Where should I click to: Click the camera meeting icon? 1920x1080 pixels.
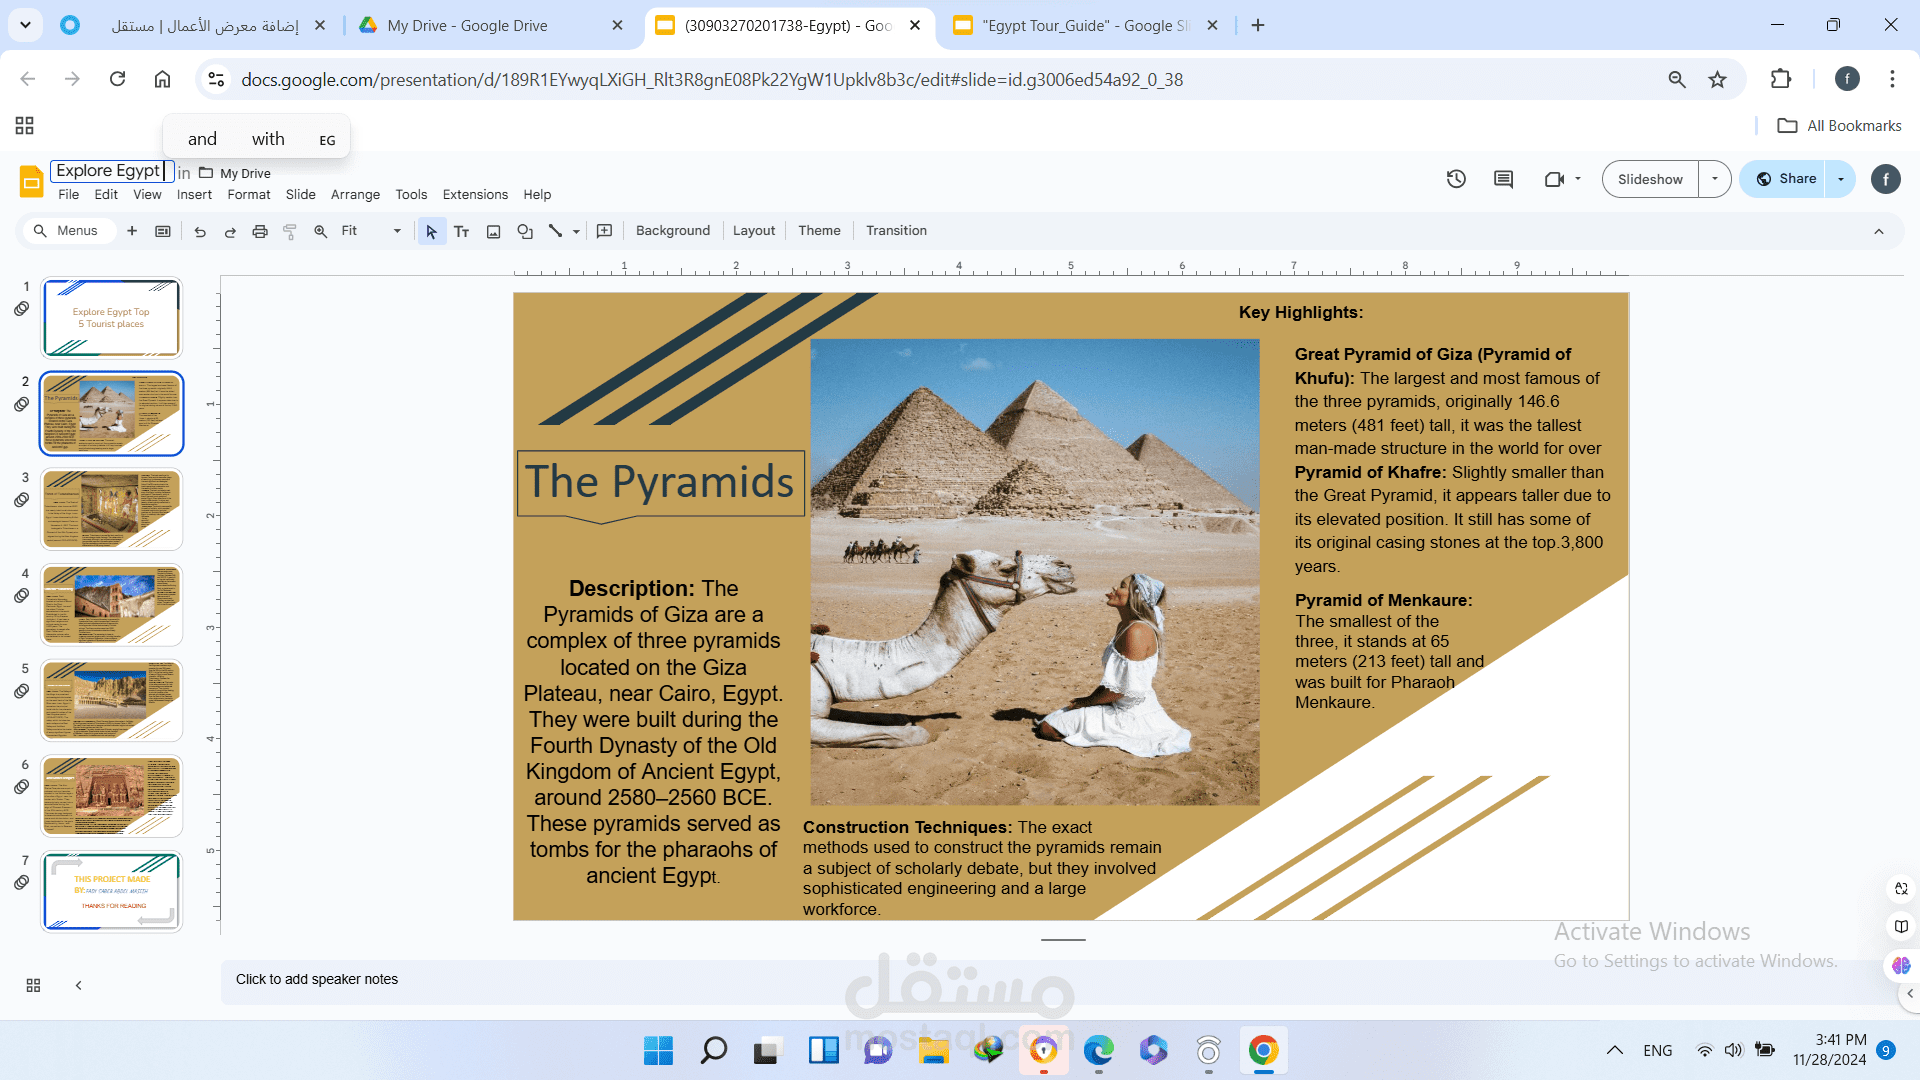[x=1554, y=179]
